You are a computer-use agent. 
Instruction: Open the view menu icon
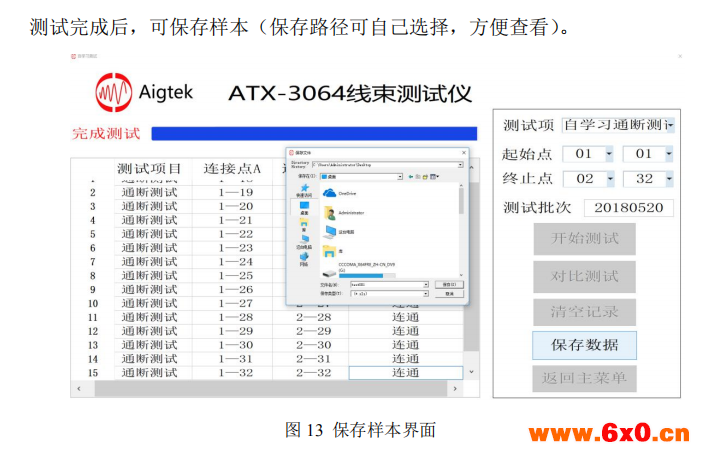[434, 177]
